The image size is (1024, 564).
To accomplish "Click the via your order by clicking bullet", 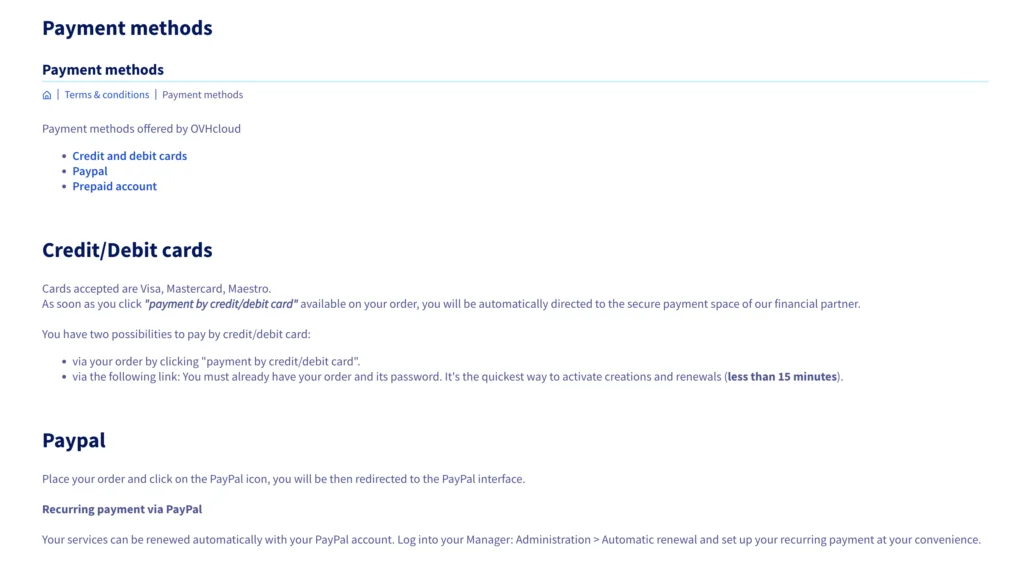I will [216, 362].
